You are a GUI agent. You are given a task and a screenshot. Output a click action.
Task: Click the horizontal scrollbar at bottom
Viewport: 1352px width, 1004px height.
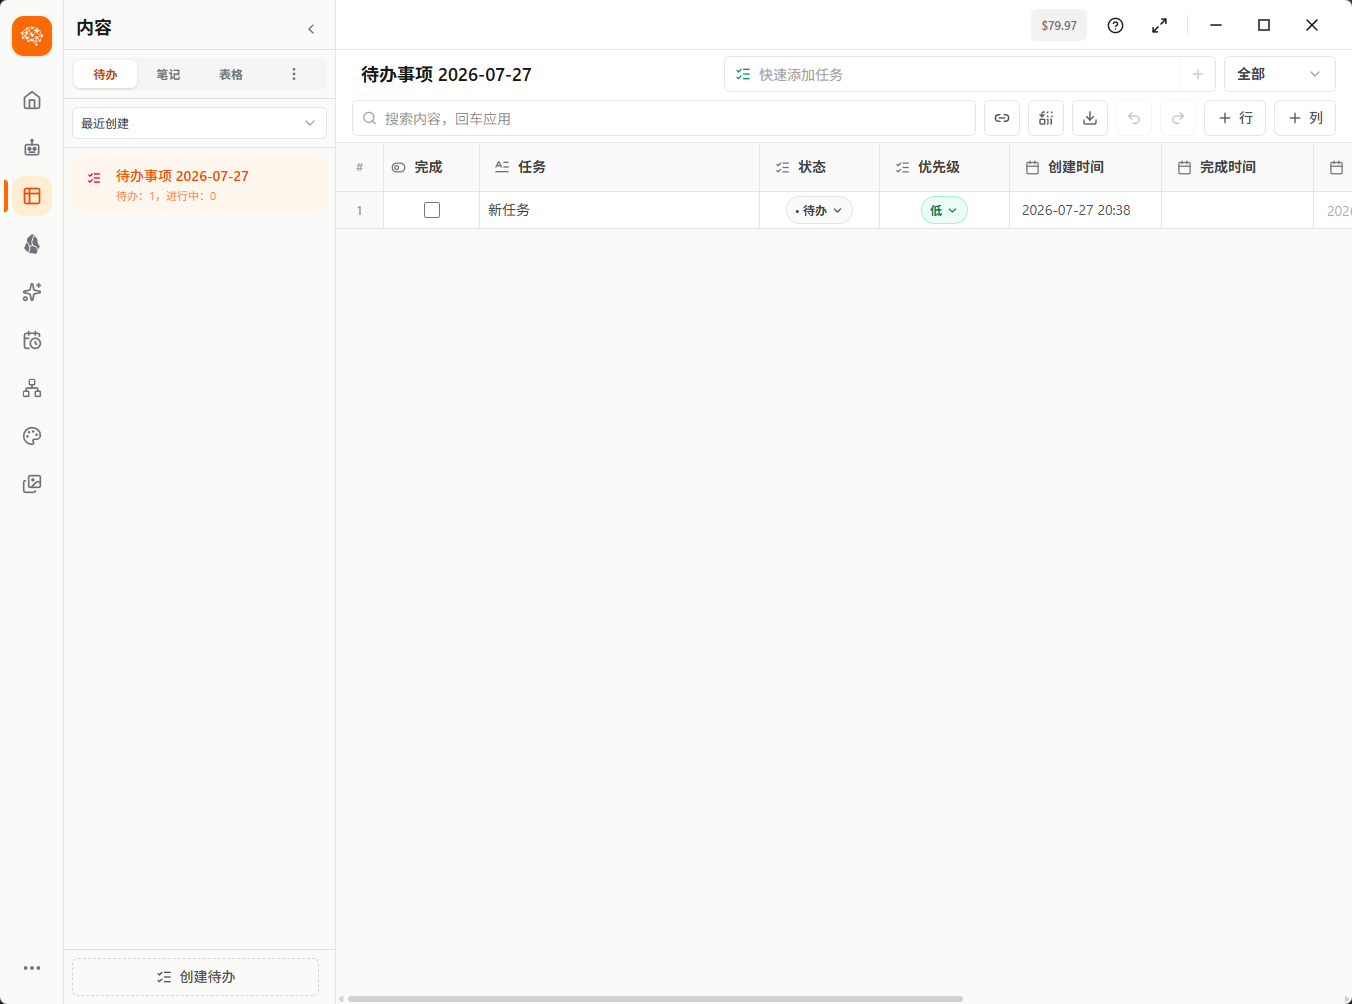click(655, 998)
